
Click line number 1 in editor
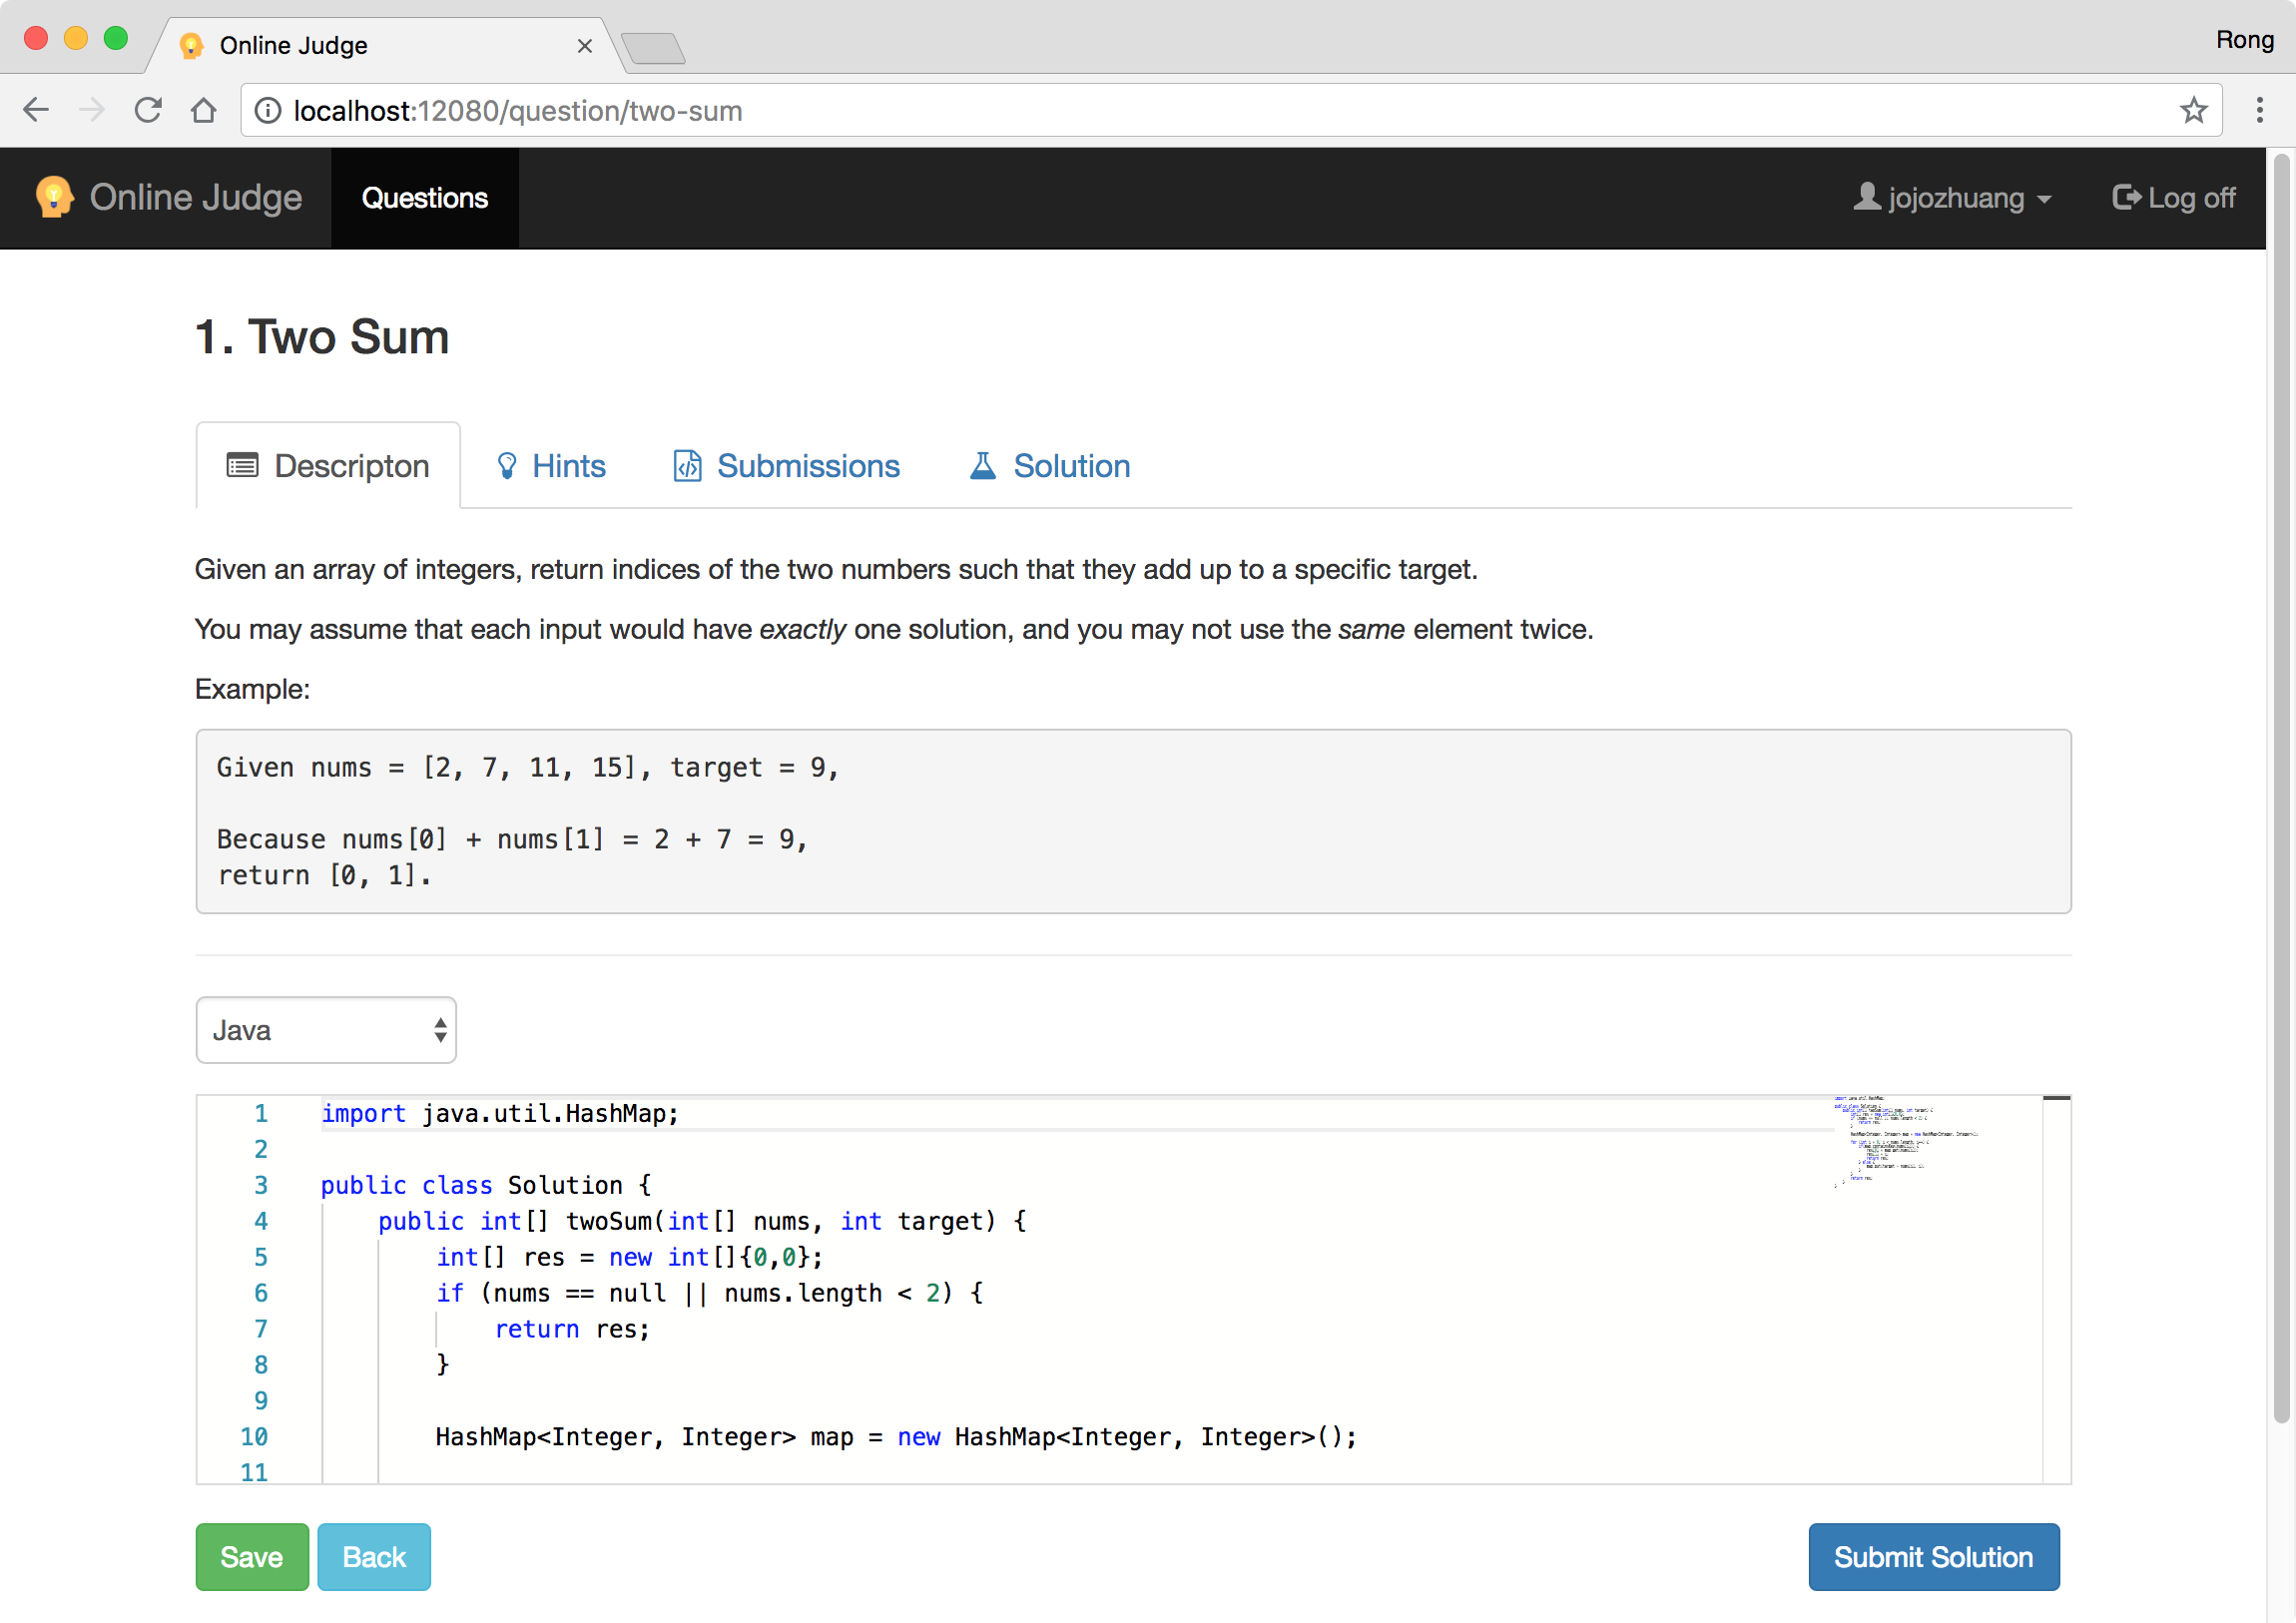click(261, 1113)
